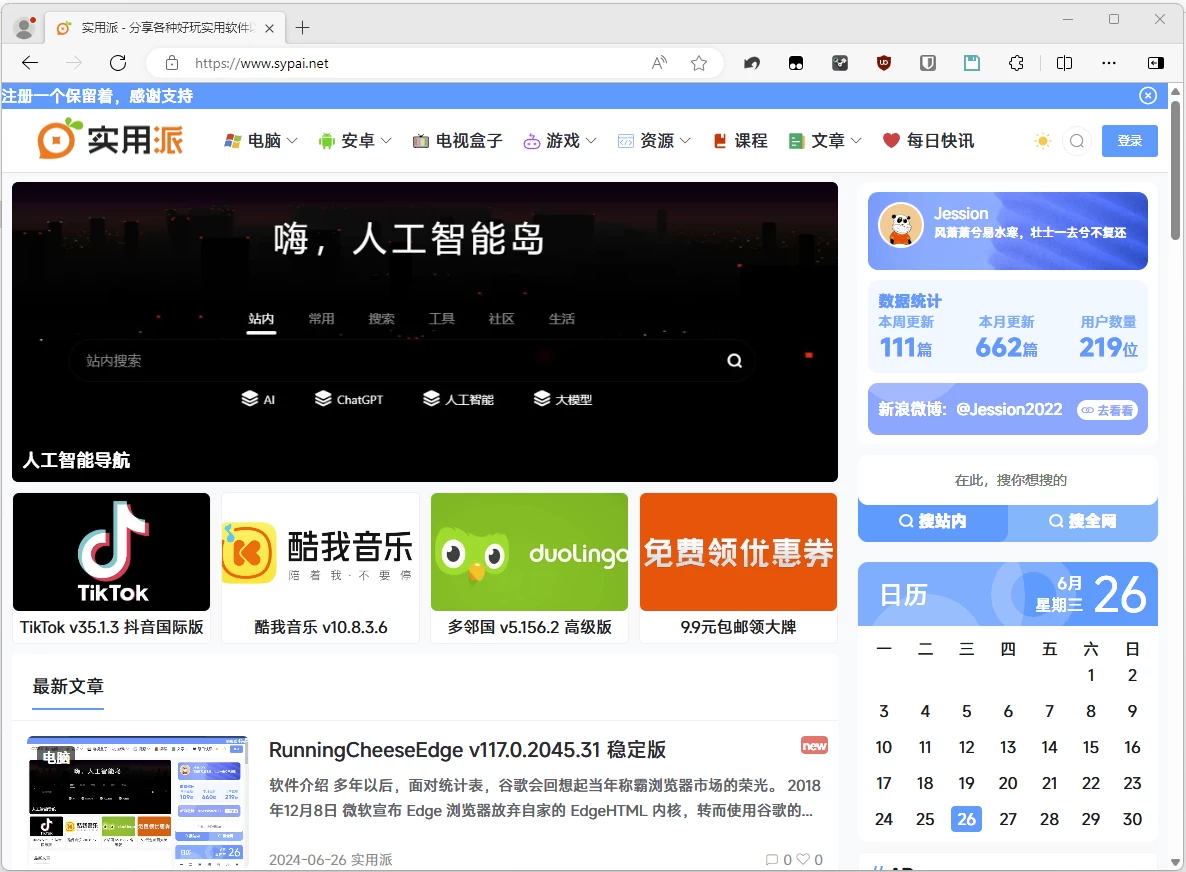Click the site search submit magnifier

coord(735,361)
